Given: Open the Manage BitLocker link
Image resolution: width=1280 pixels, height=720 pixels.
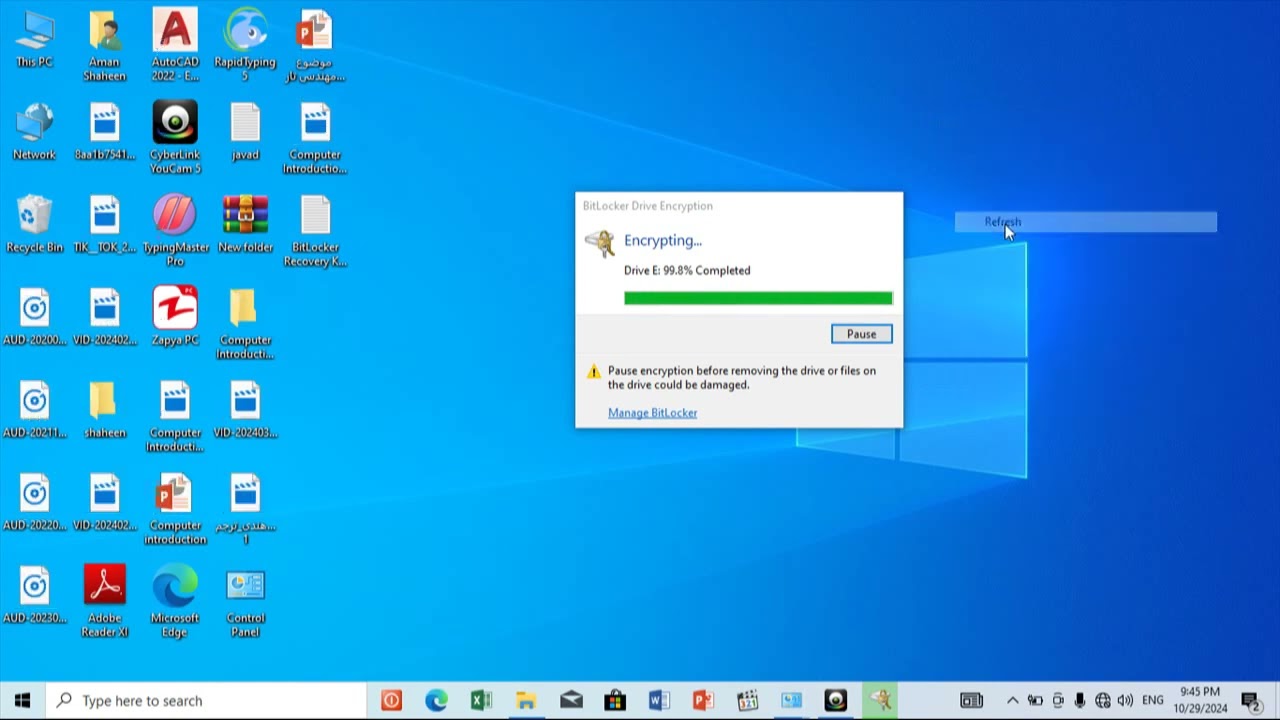Looking at the screenshot, I should tap(652, 413).
